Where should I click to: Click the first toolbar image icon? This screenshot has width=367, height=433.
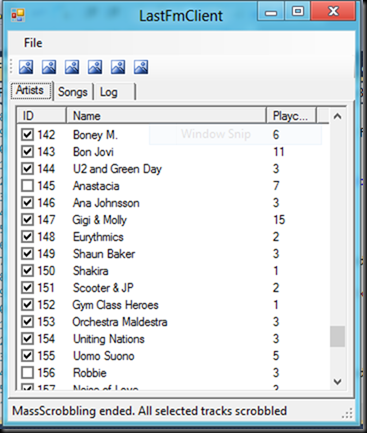[x=26, y=67]
